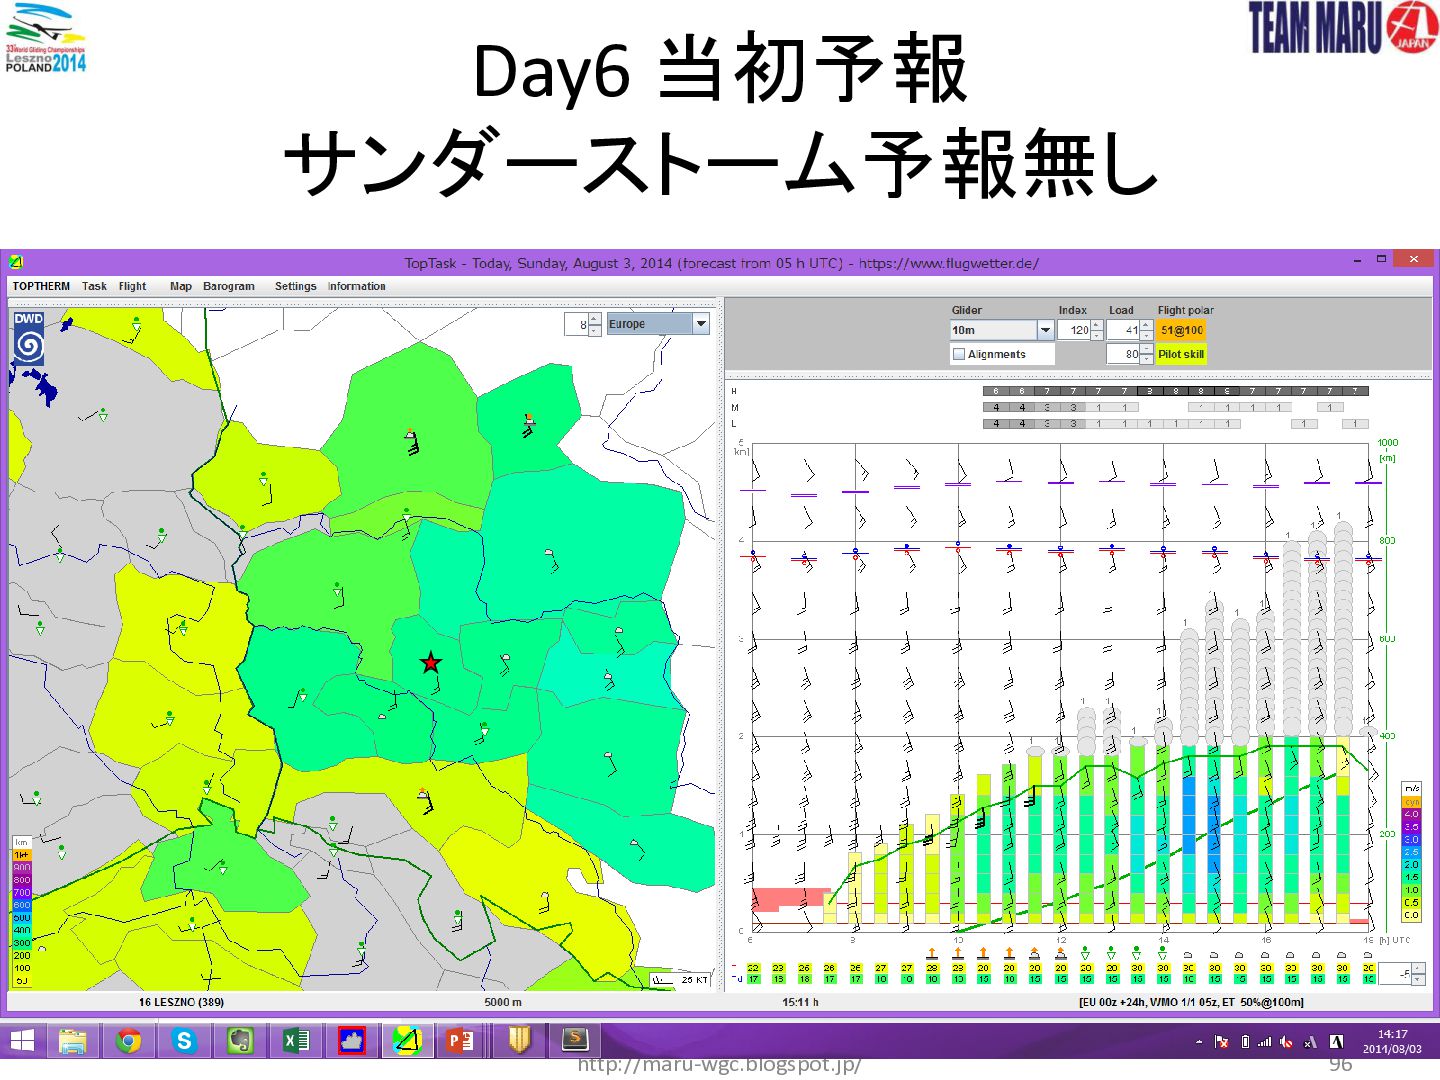Open the Windows Start button
The height and width of the screenshot is (1080, 1440).
(22, 1040)
